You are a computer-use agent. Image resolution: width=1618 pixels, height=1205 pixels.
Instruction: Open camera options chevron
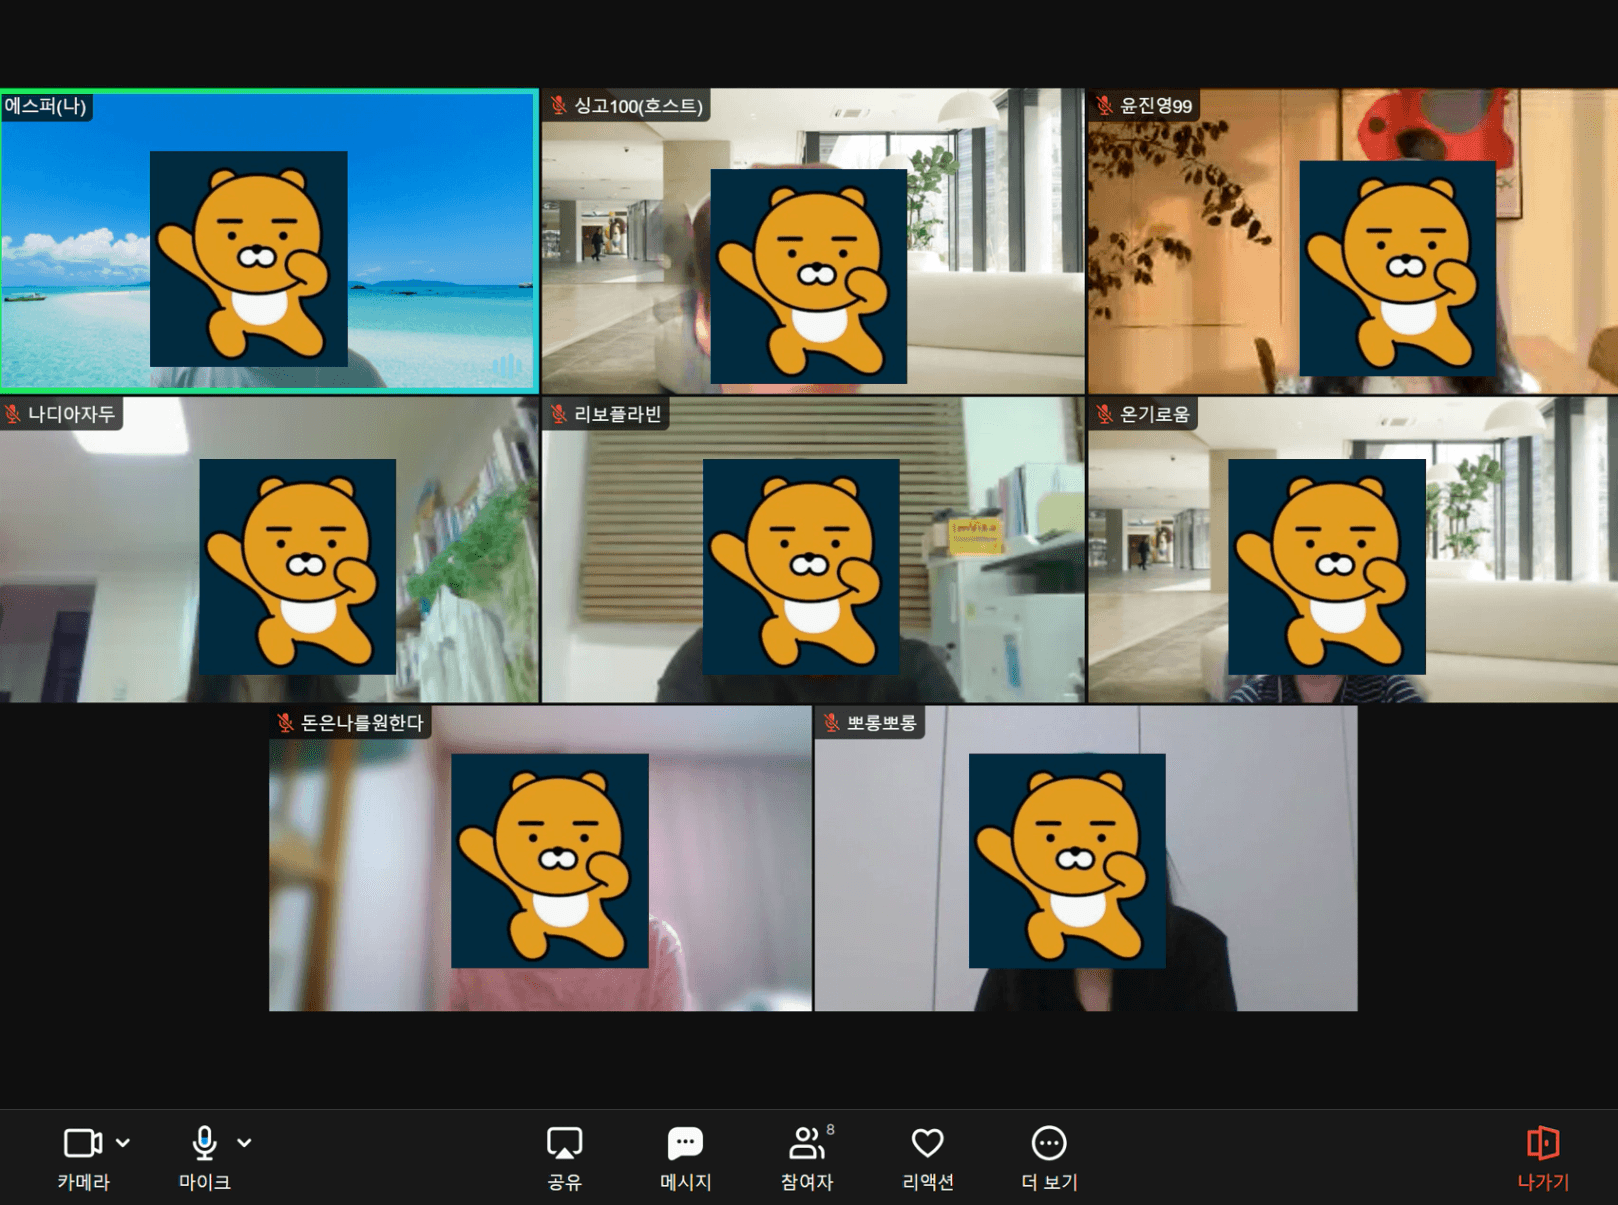click(123, 1142)
